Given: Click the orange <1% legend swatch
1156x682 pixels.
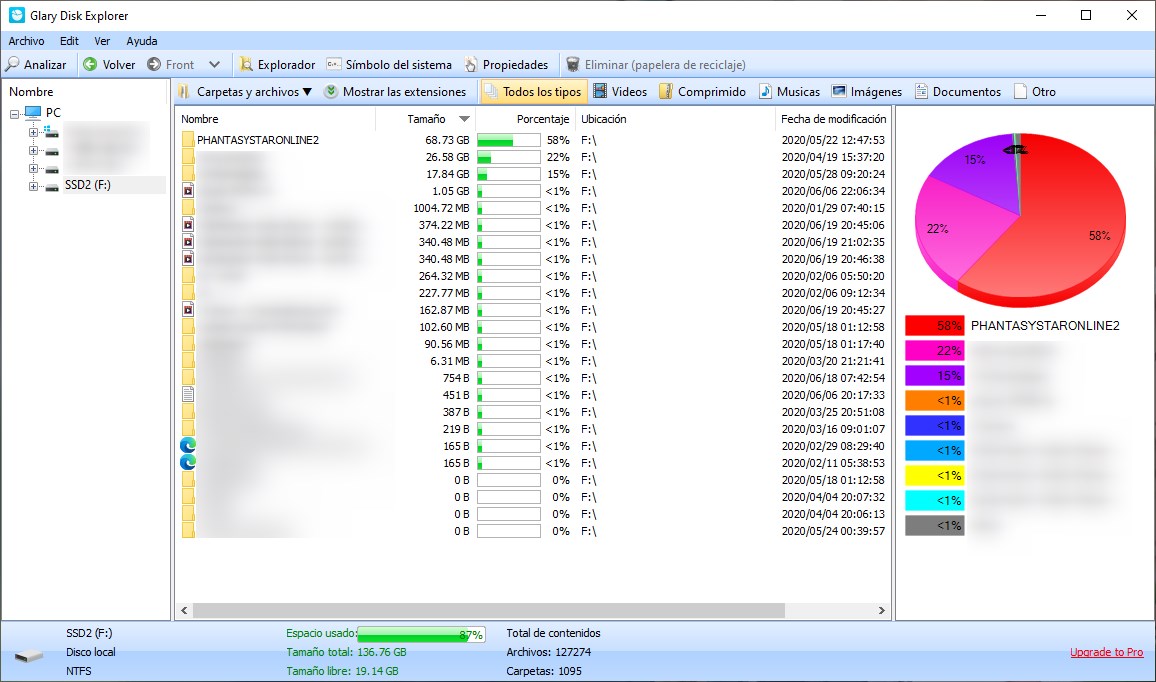Looking at the screenshot, I should 934,400.
